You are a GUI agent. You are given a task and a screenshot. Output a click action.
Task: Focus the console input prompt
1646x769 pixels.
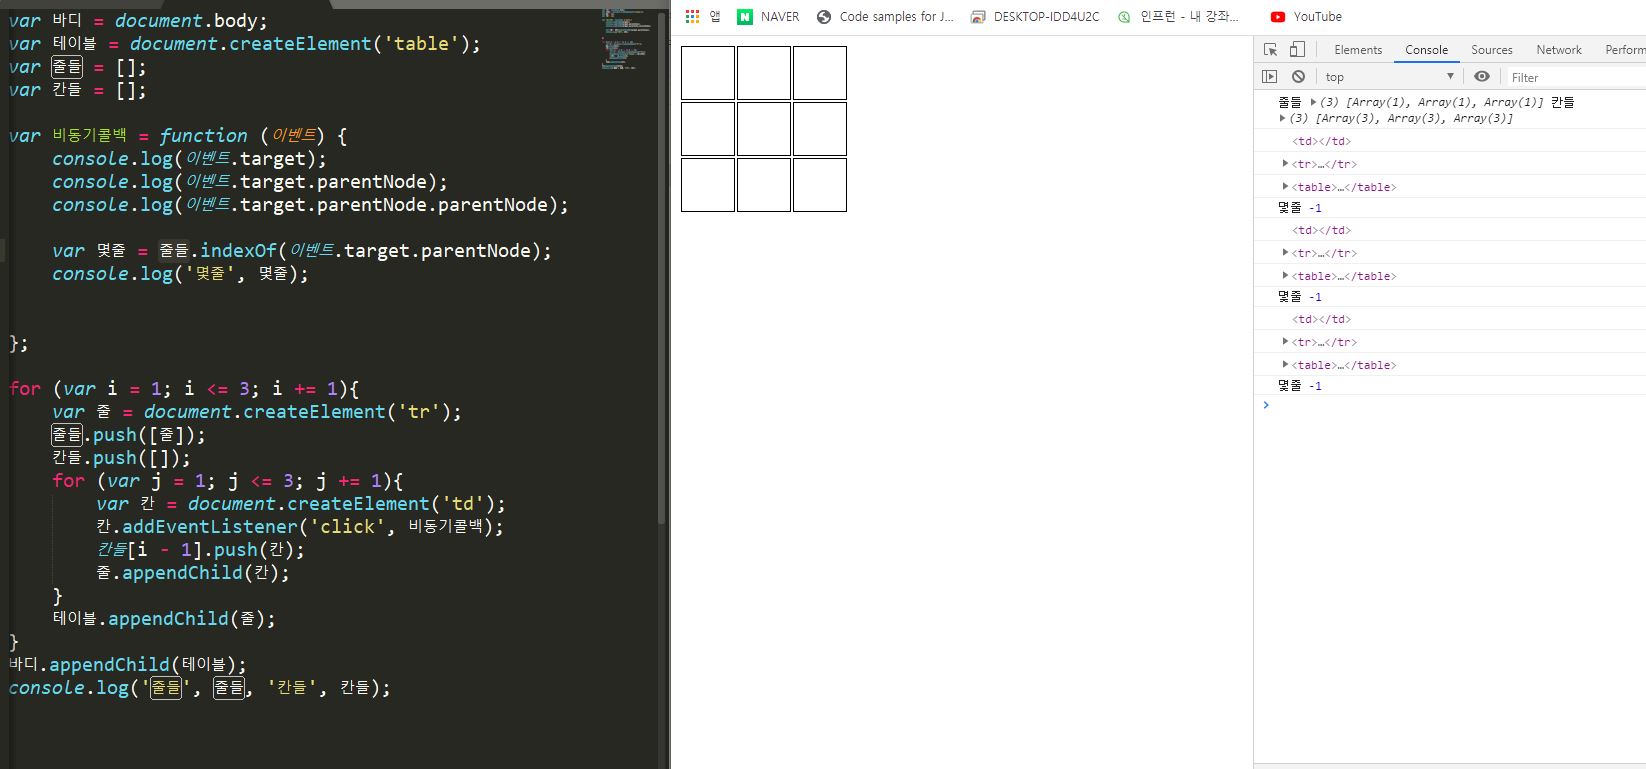coord(1455,405)
